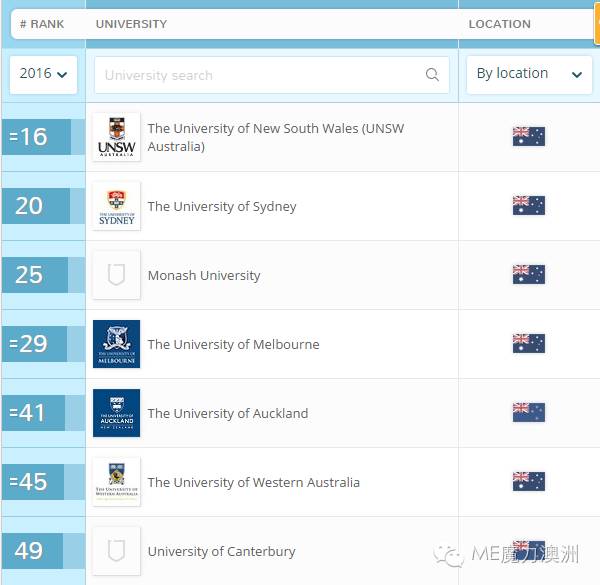Screen dimensions: 600x585
Task: Click the =45 rank badge
Action: point(33,482)
